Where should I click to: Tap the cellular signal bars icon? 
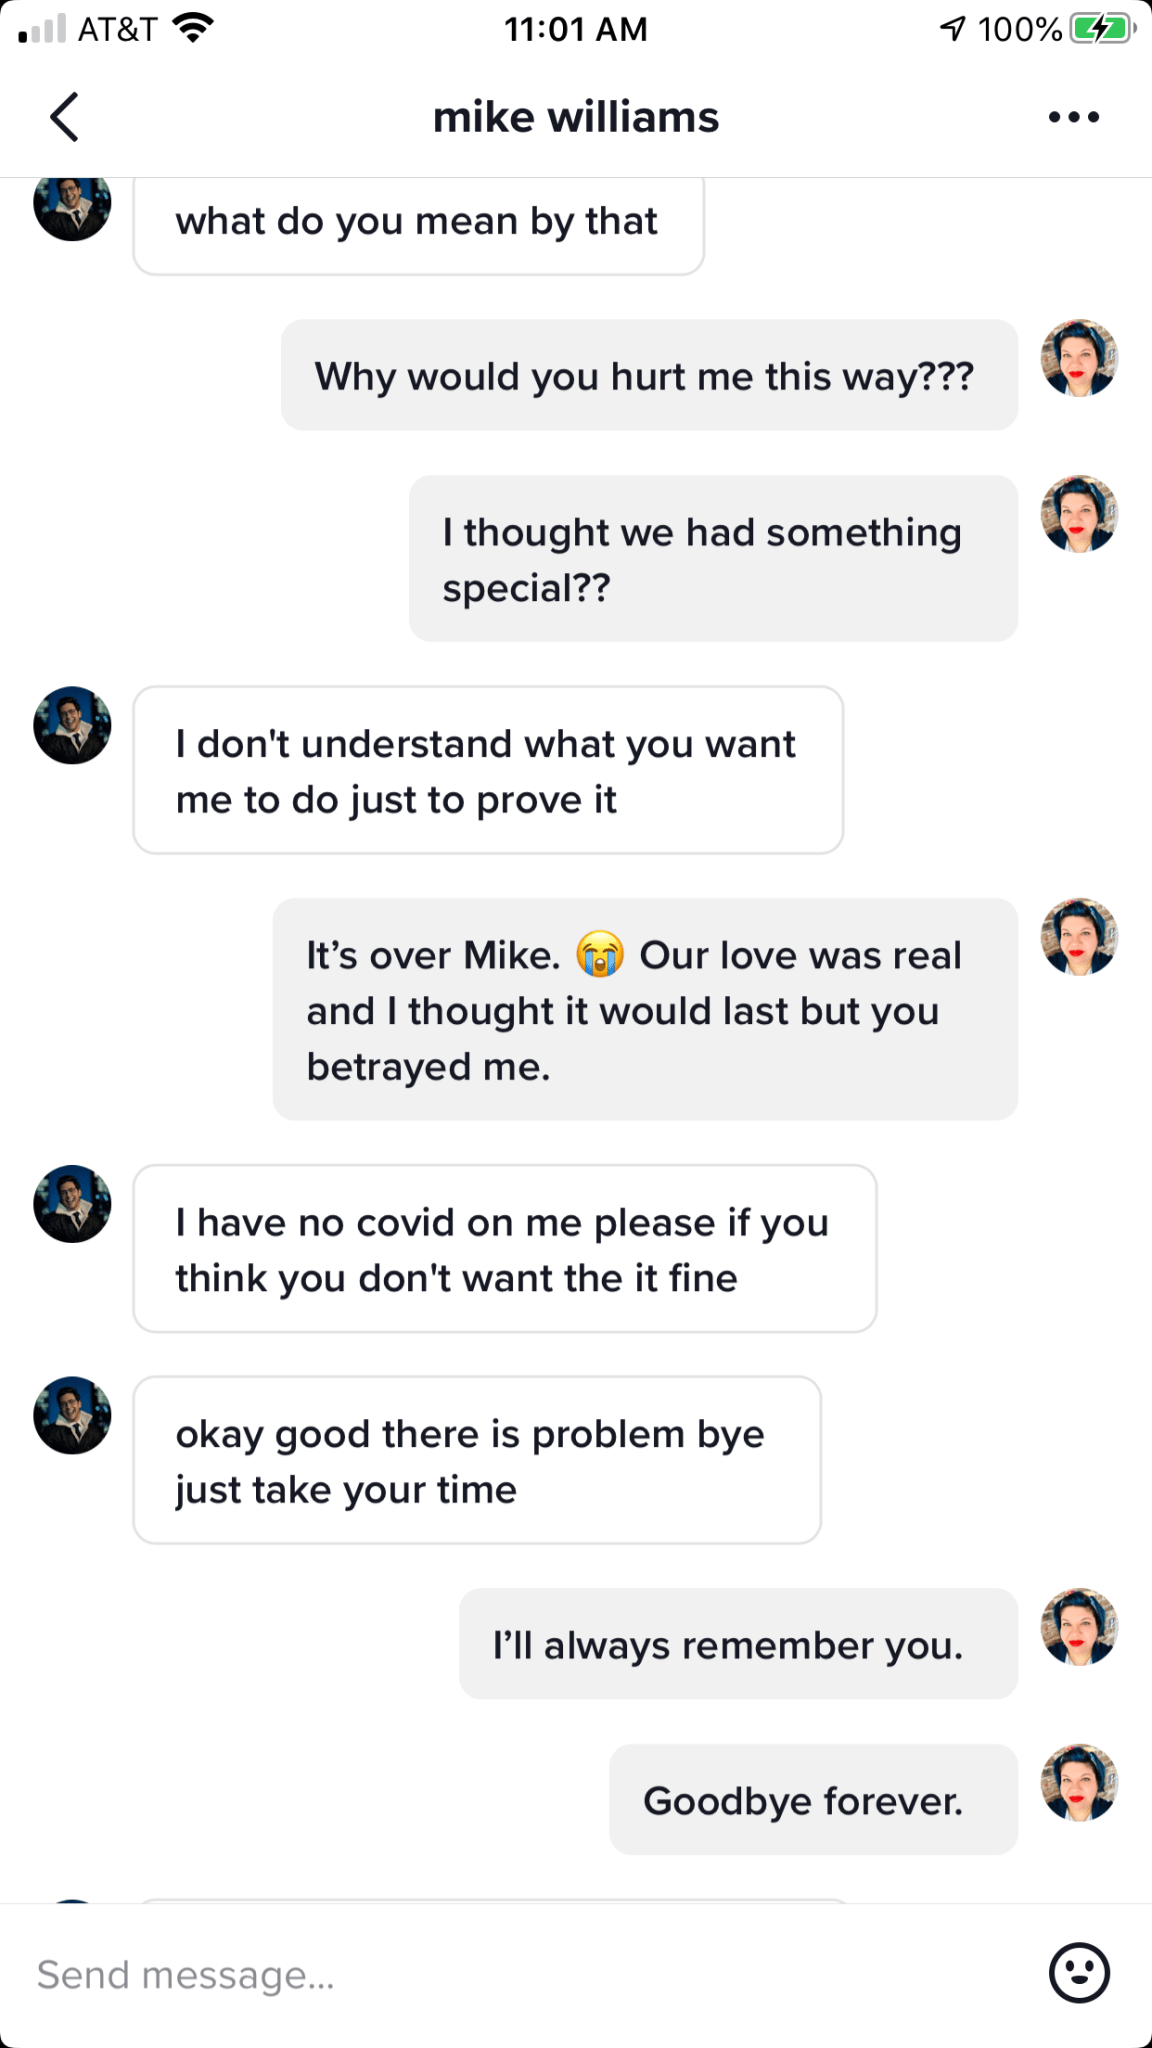pos(41,29)
